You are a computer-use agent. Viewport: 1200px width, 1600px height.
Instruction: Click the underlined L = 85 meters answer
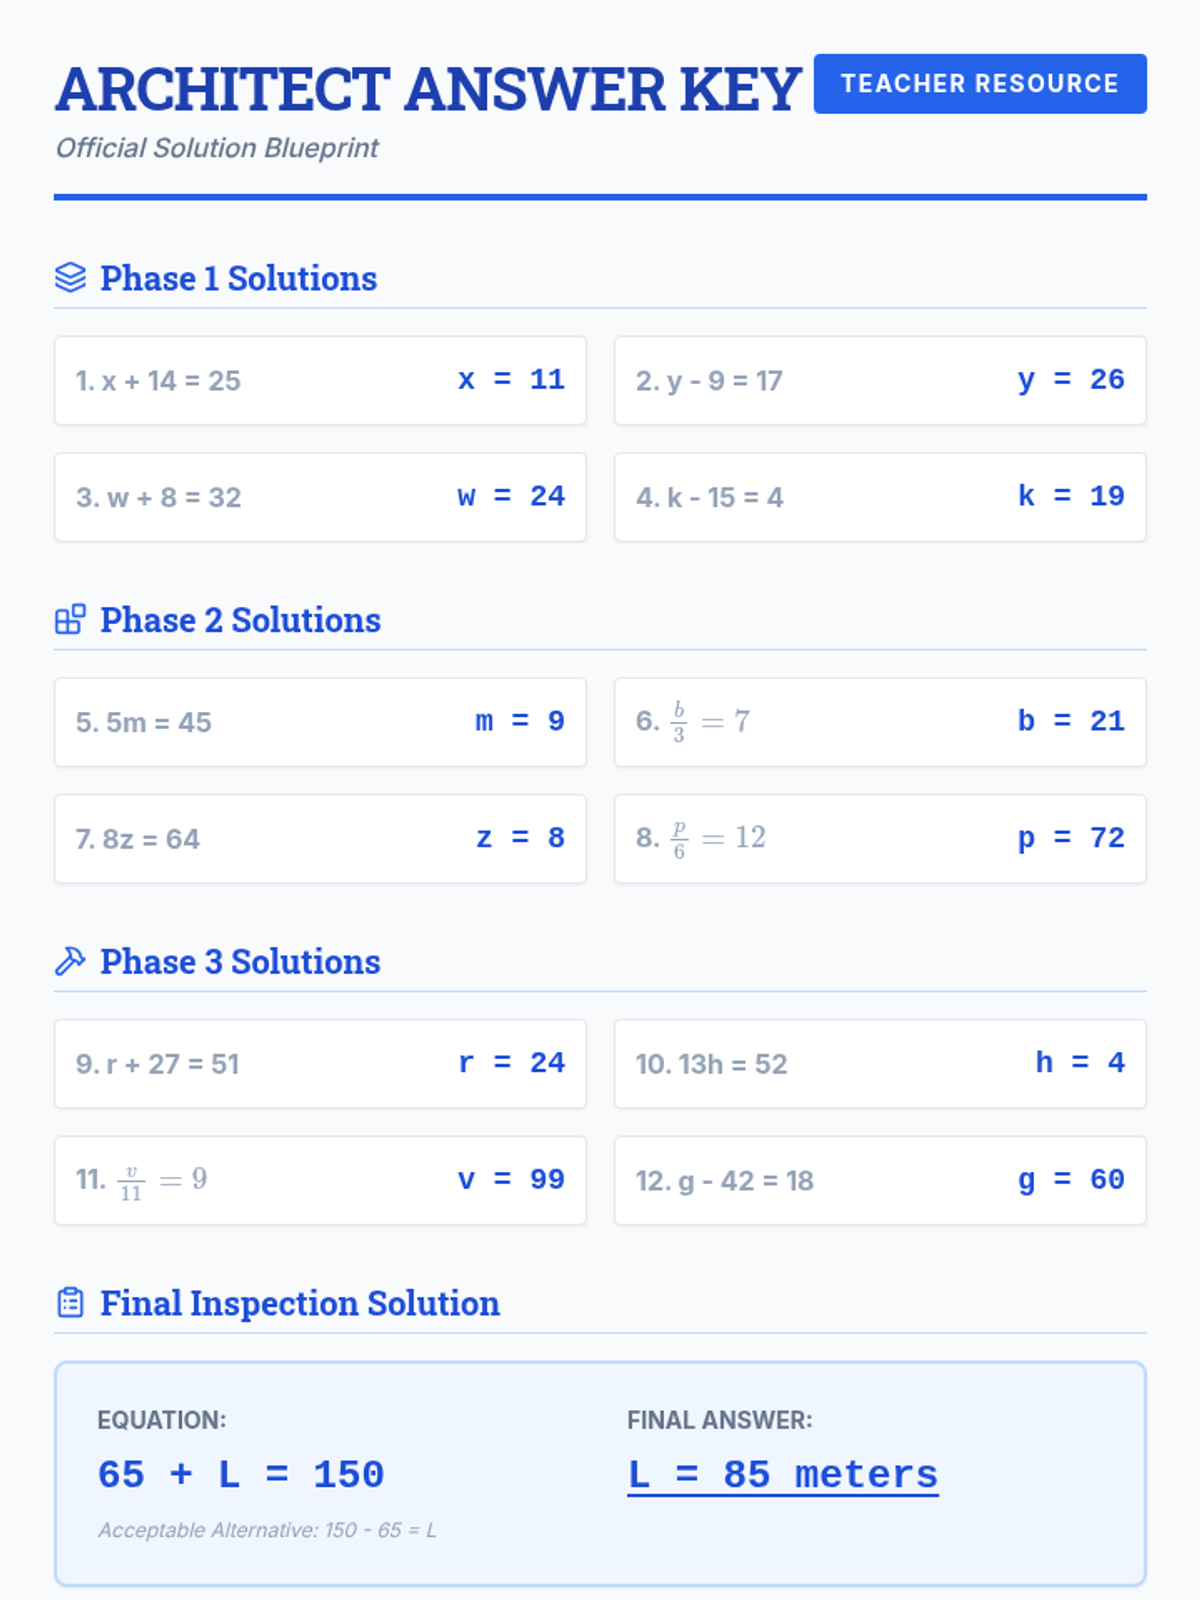782,1475
